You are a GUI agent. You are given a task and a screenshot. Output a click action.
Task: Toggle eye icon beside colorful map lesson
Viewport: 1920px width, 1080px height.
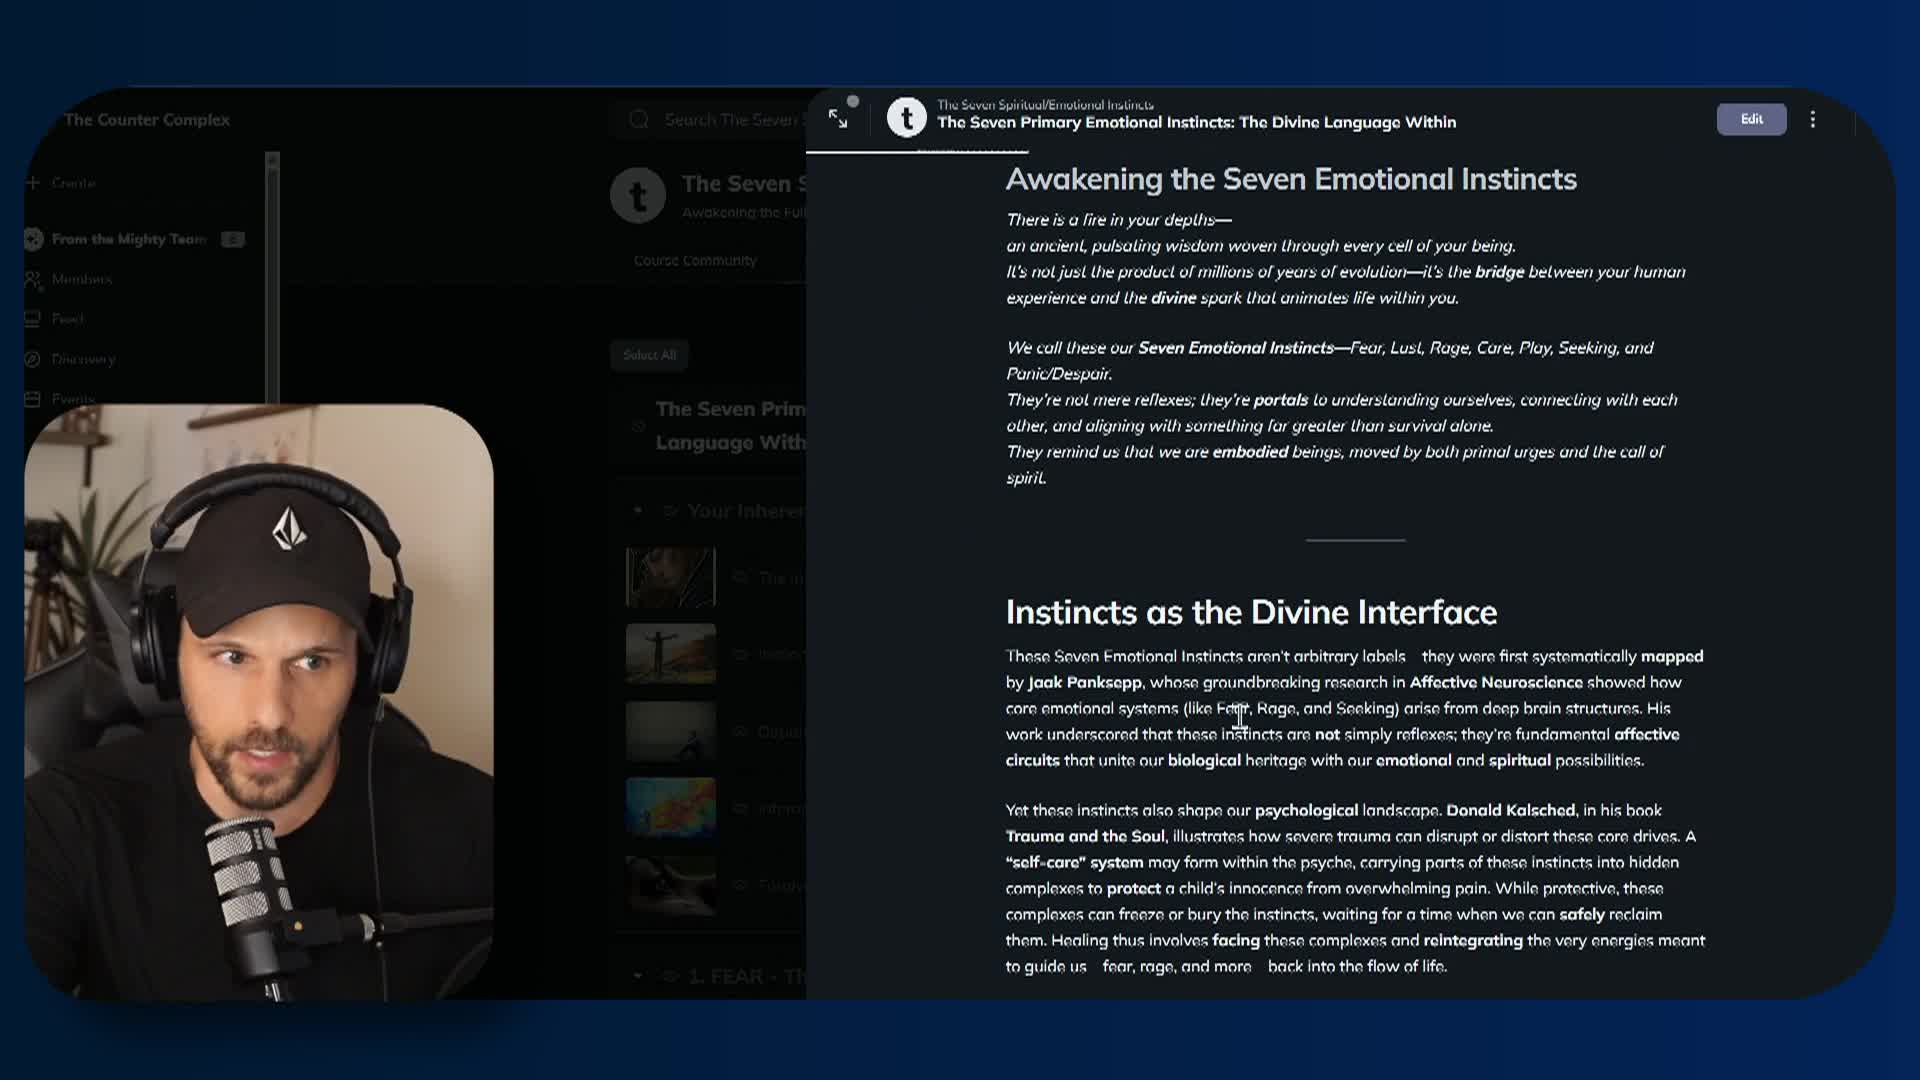coord(741,808)
